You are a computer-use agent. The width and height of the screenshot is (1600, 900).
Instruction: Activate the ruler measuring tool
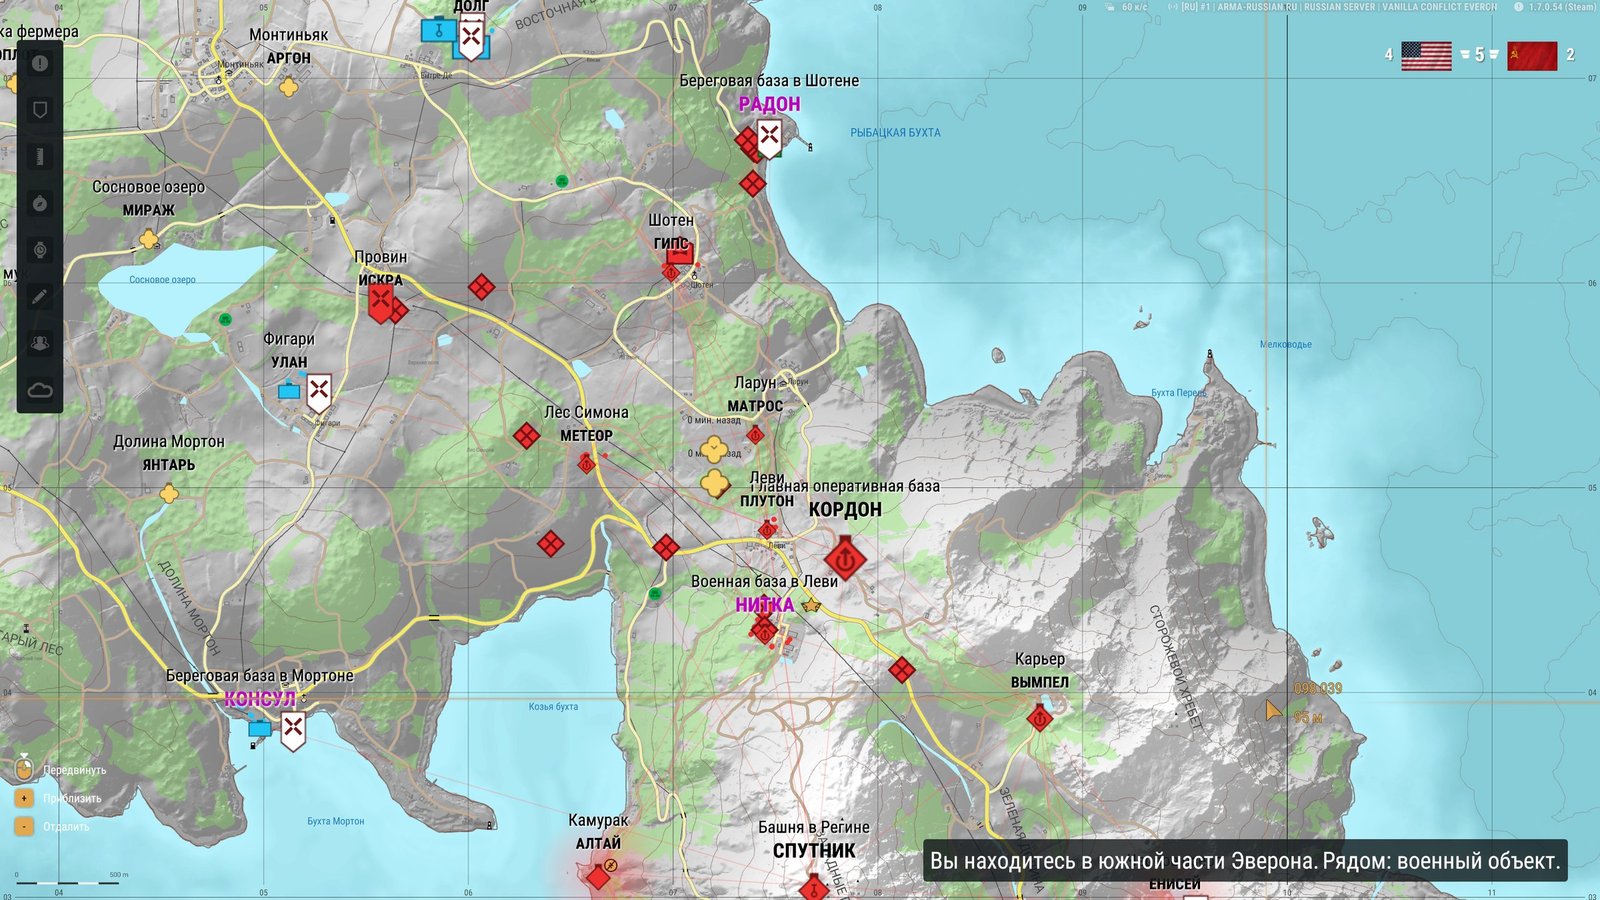pos(40,157)
